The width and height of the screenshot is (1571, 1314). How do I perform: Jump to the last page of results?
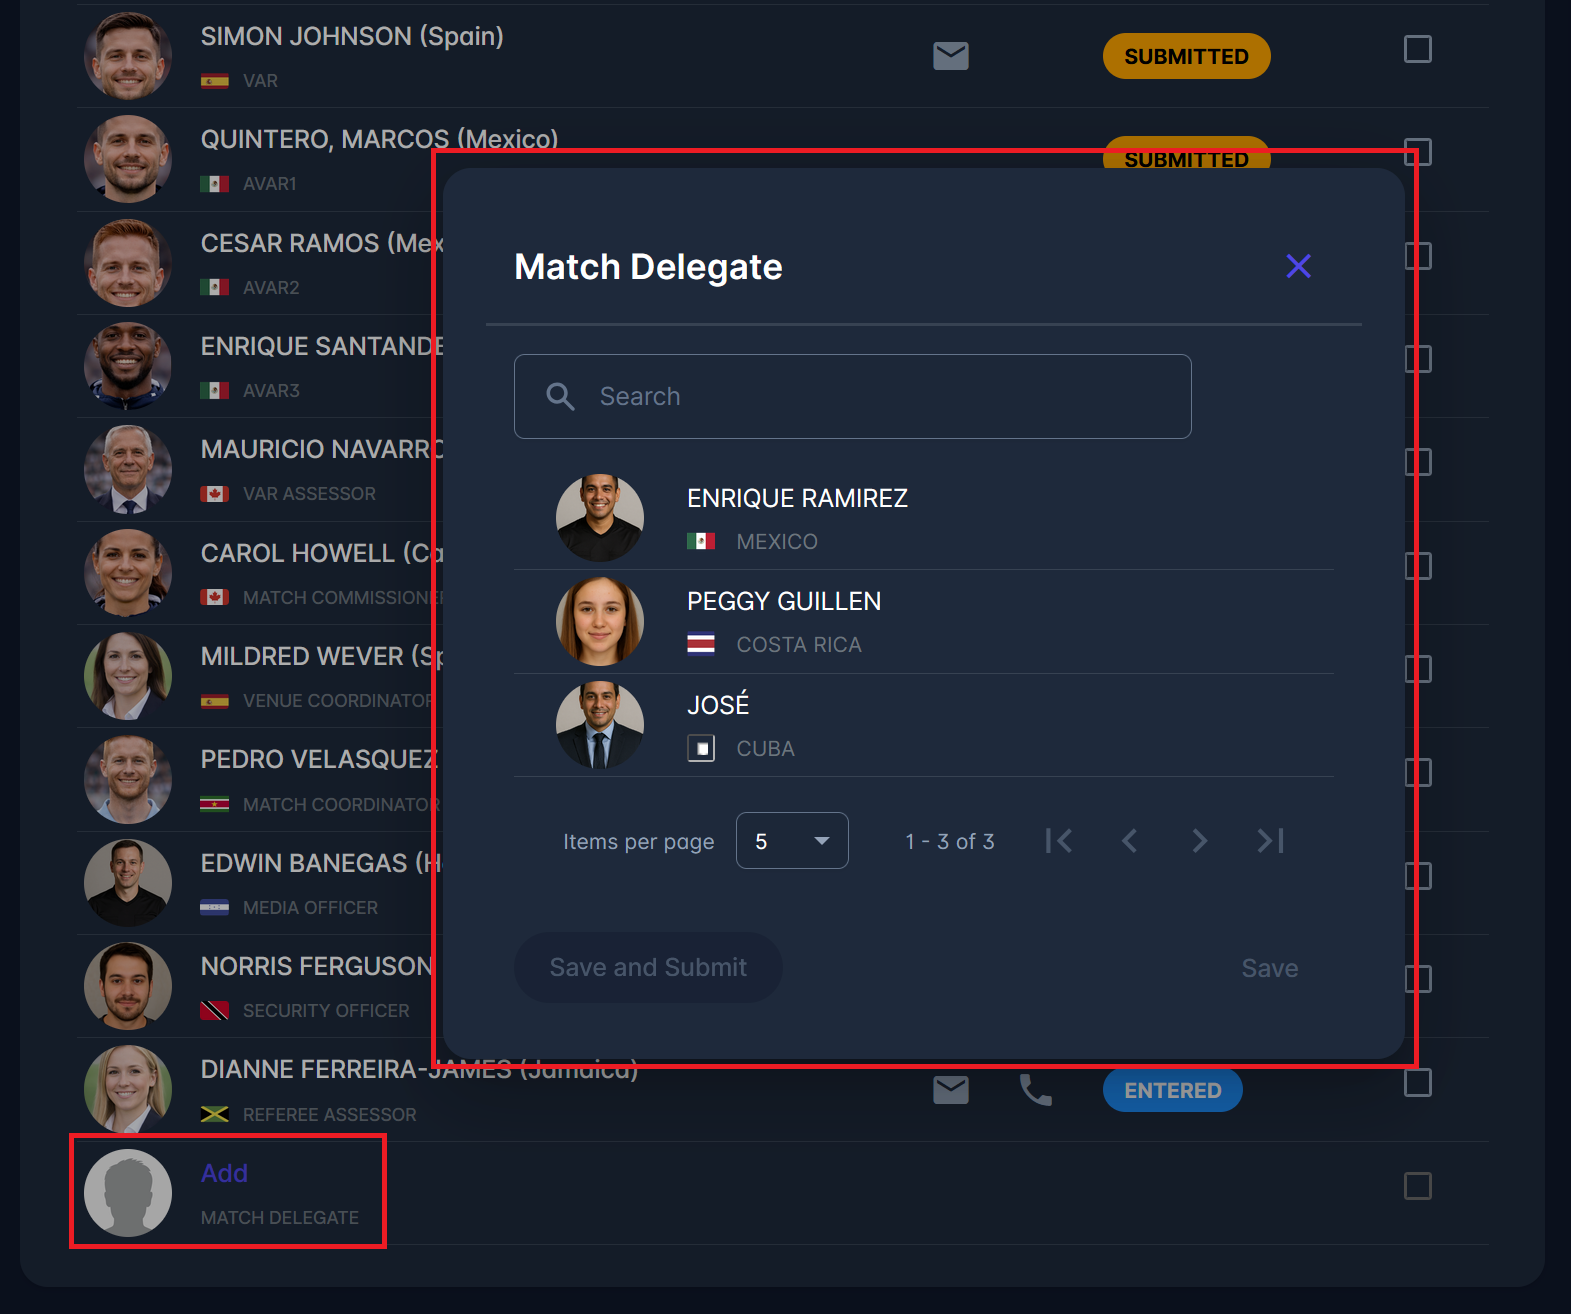[1270, 841]
